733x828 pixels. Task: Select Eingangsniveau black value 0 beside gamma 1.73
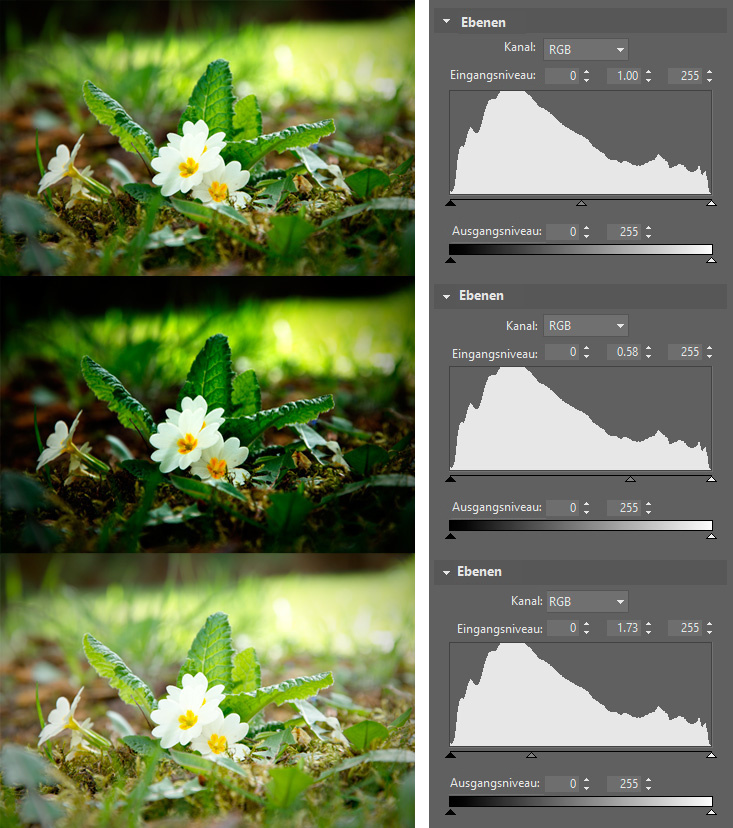pyautogui.click(x=563, y=628)
